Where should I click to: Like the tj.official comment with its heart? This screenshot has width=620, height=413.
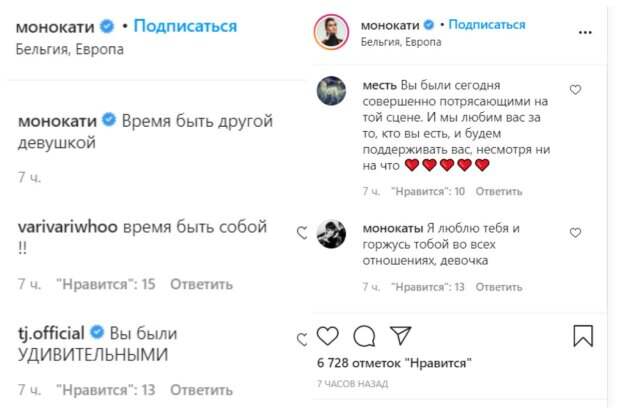302,338
